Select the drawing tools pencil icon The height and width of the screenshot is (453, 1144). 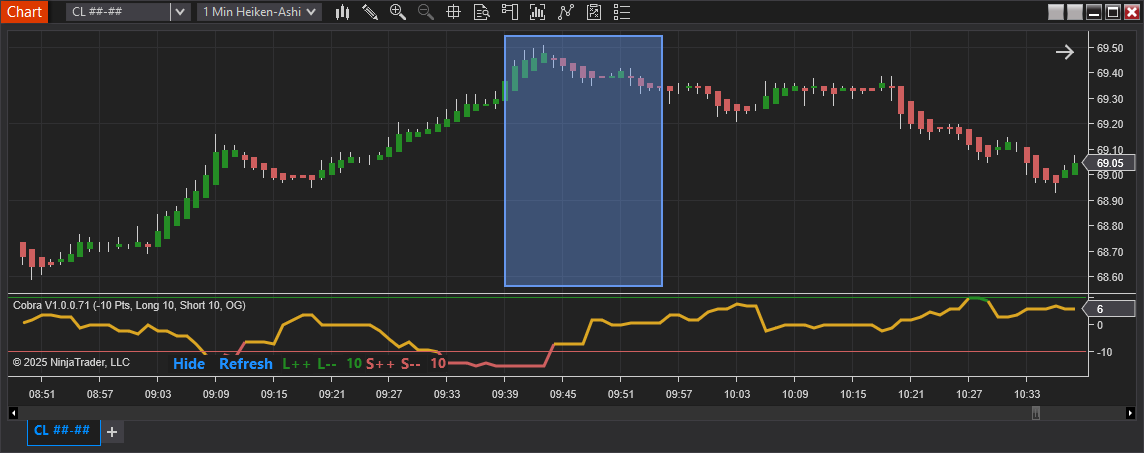[x=370, y=12]
